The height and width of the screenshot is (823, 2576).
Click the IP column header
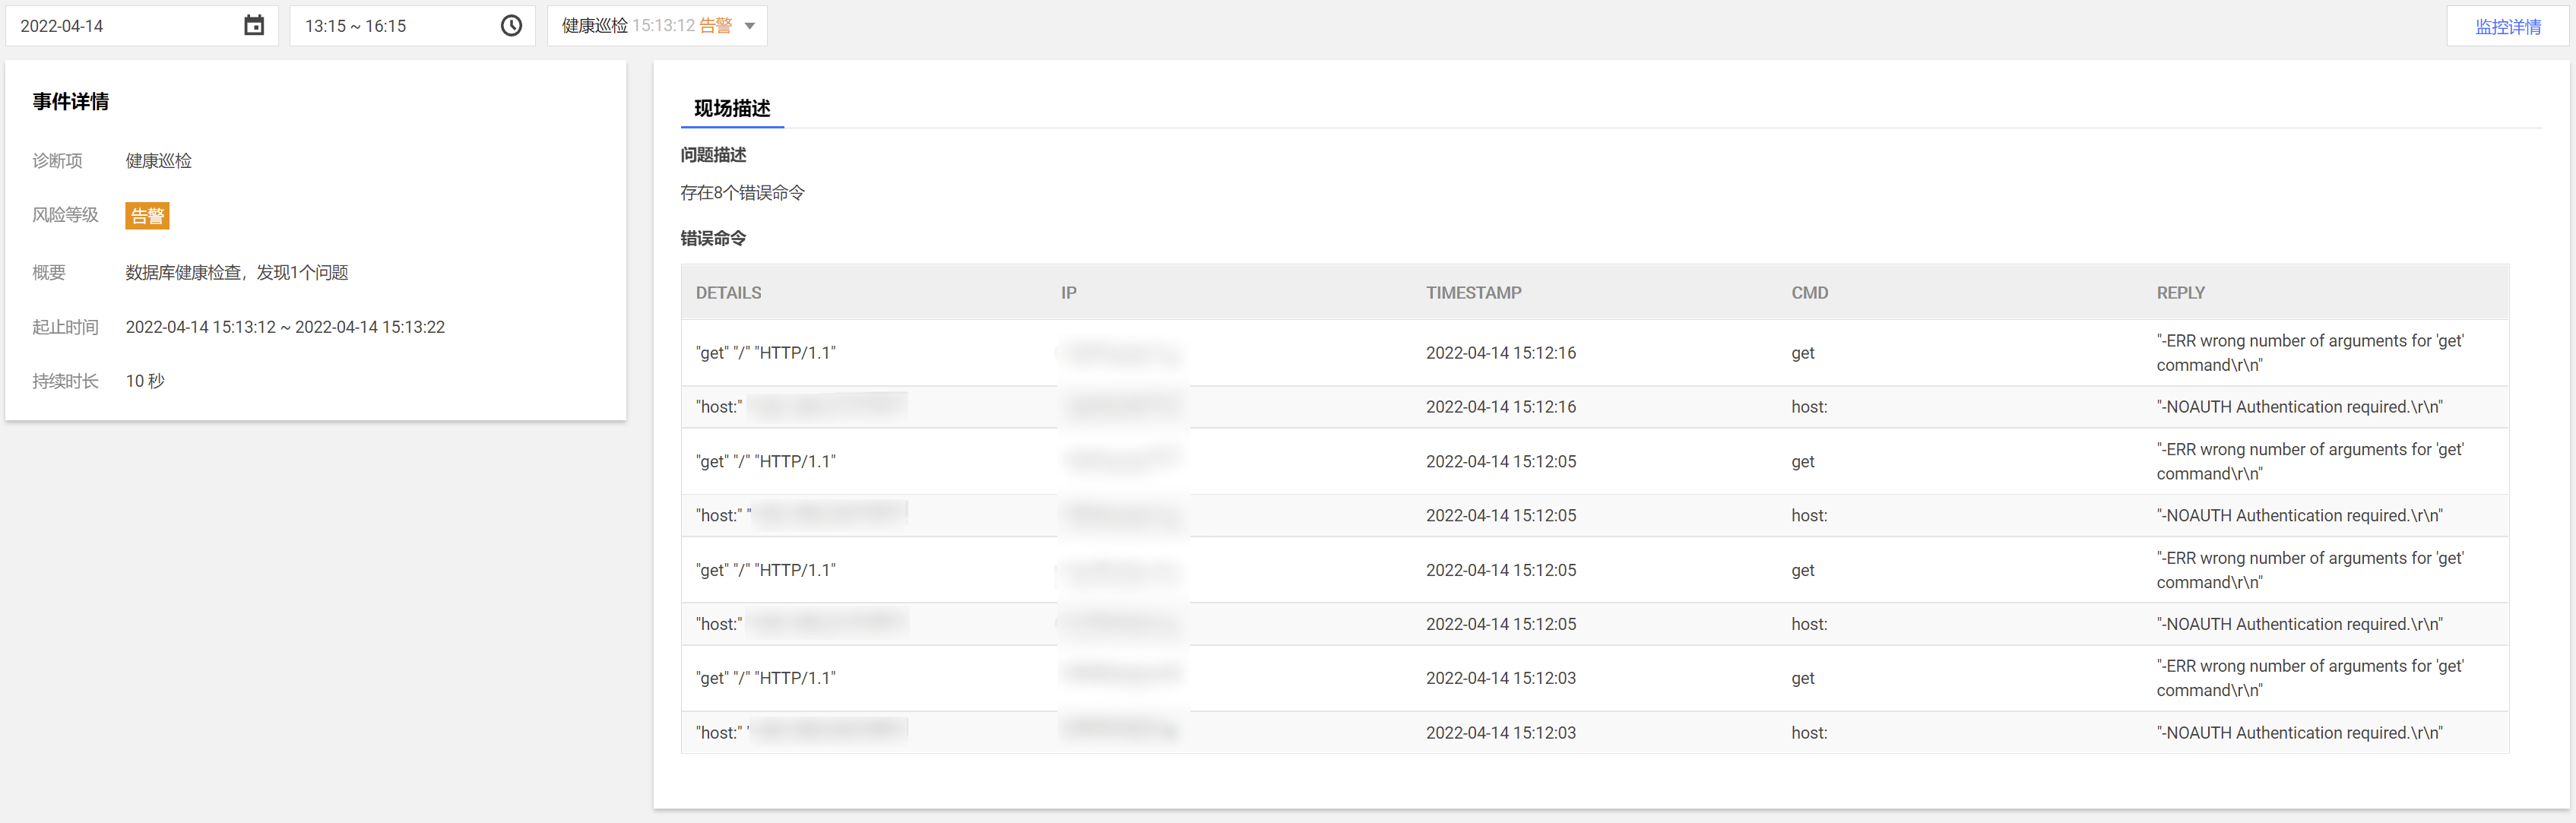[1068, 293]
